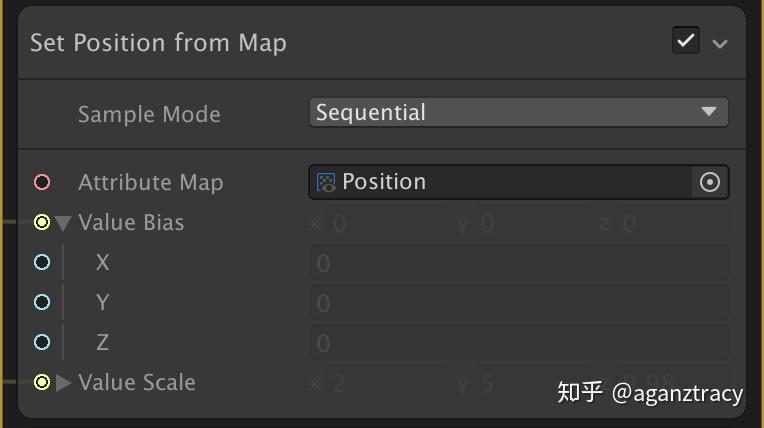Image resolution: width=764 pixels, height=428 pixels.
Task: Click the Attribute Map Position field
Action: click(x=500, y=182)
